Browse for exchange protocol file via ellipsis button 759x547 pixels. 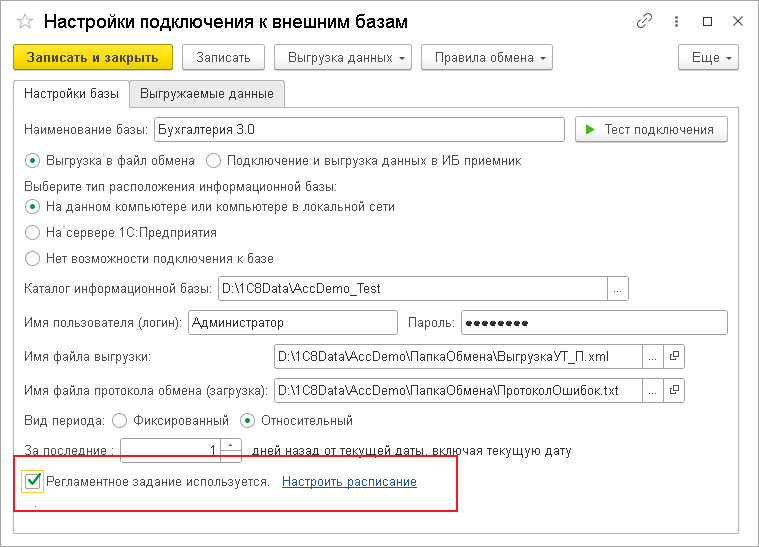pyautogui.click(x=652, y=389)
